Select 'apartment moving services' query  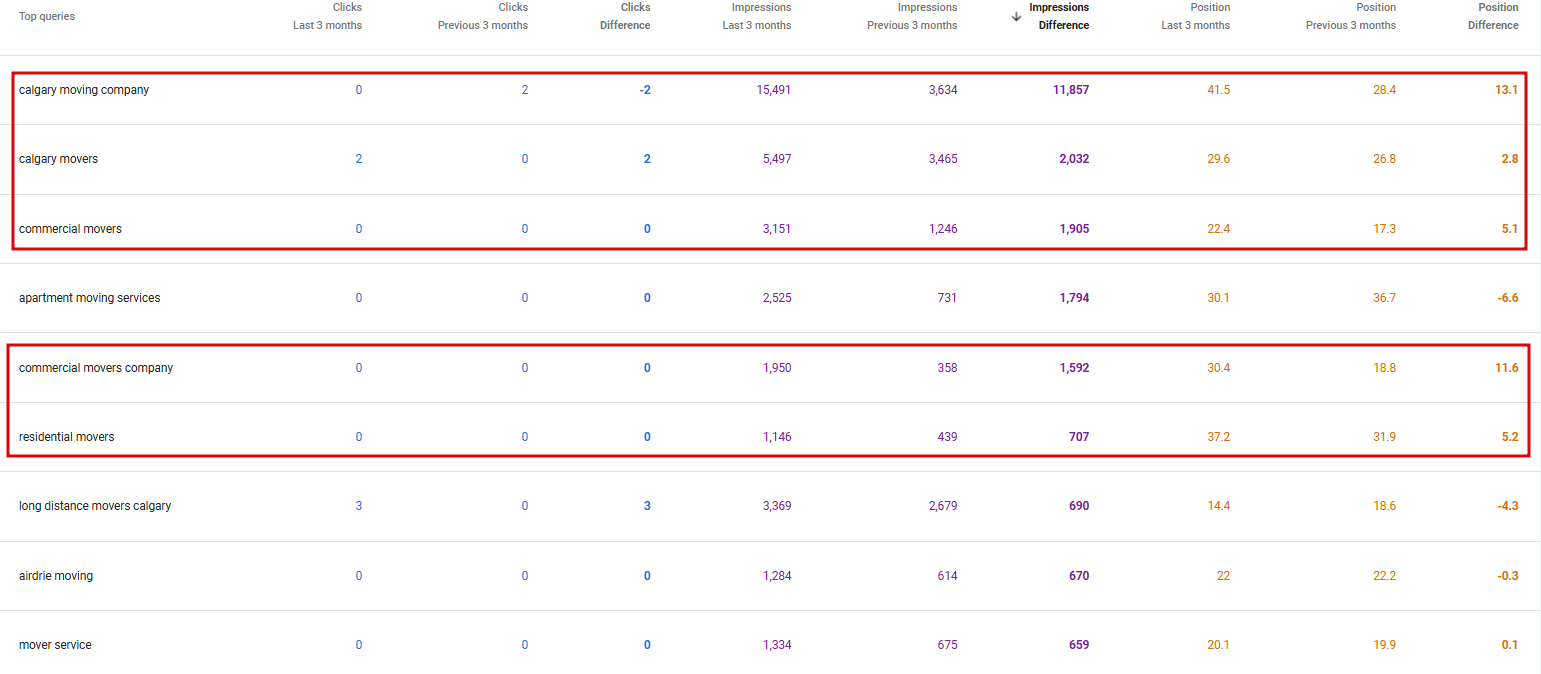click(89, 298)
